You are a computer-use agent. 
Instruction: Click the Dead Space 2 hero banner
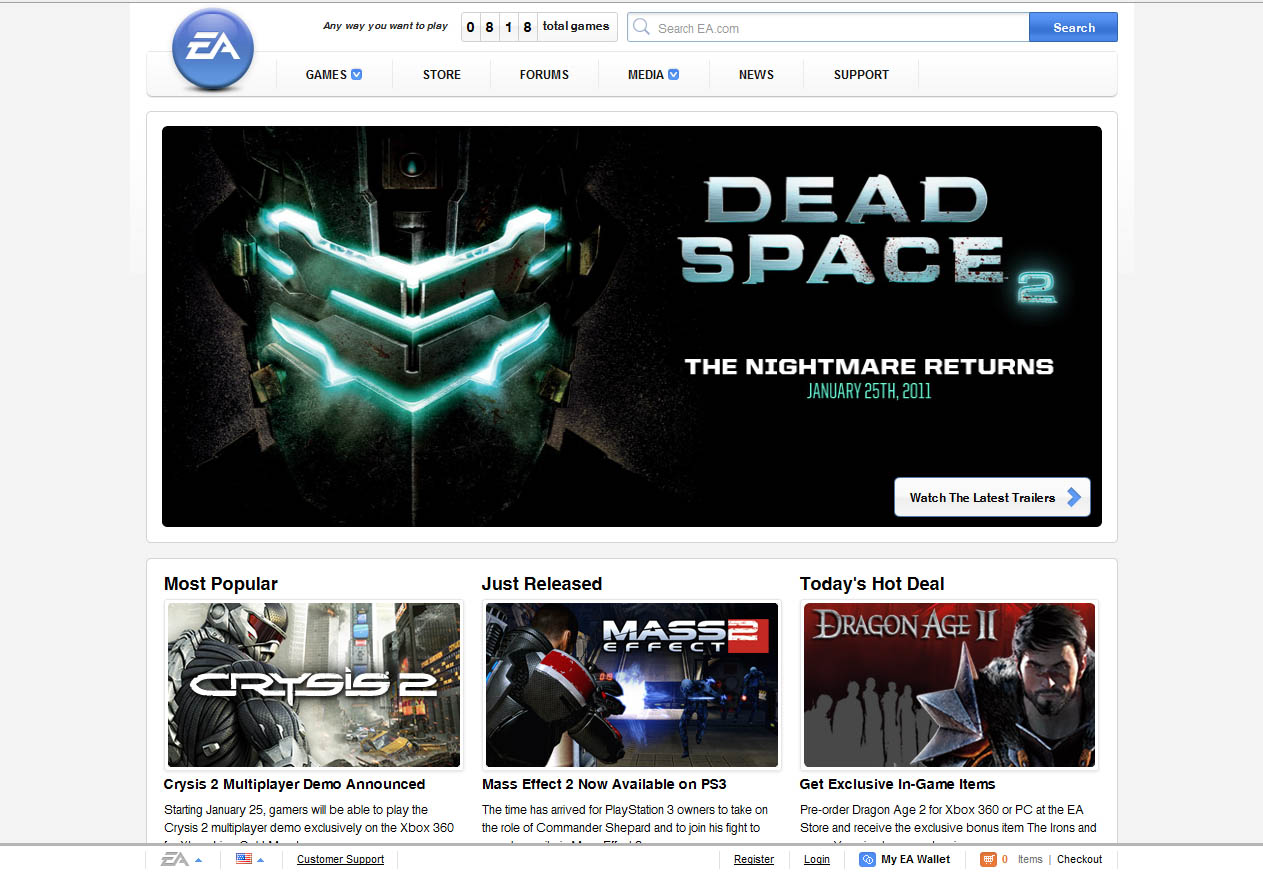pyautogui.click(x=632, y=326)
